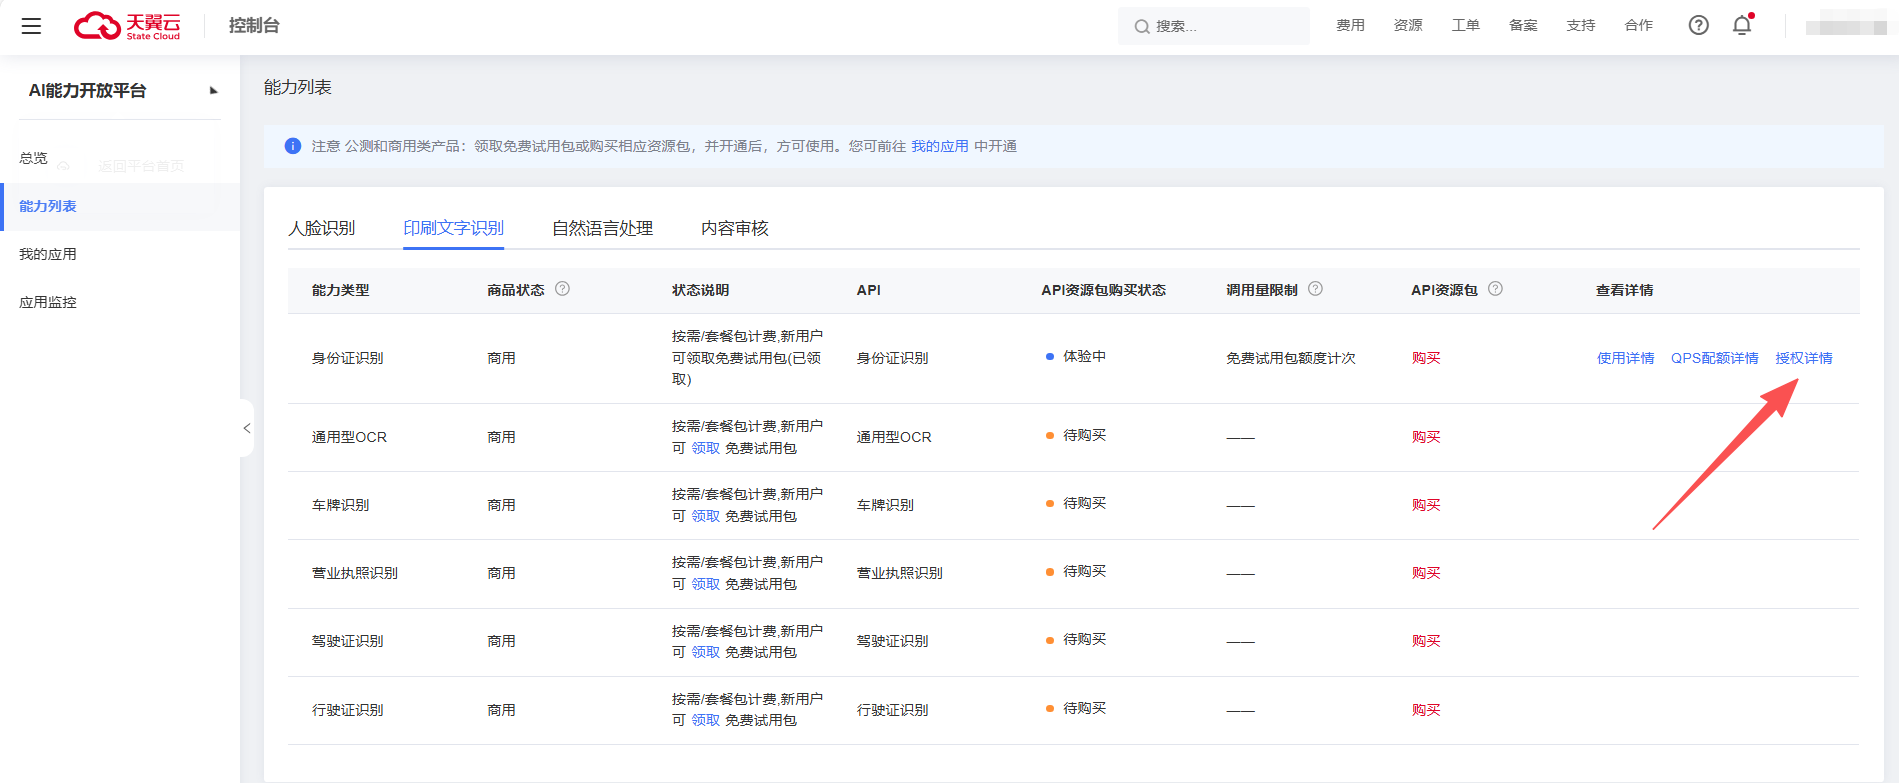Open the help question mark icon

click(x=1698, y=25)
